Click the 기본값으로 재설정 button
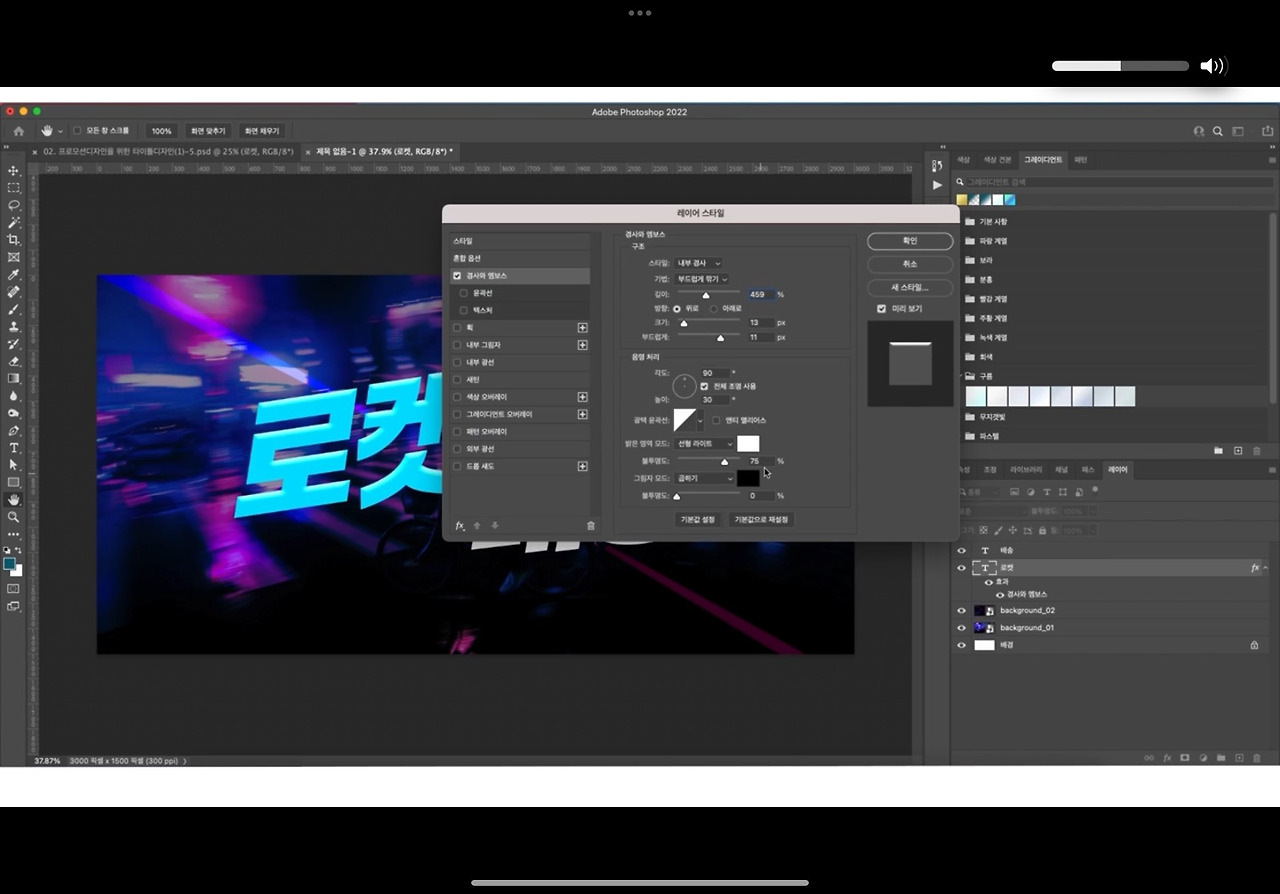This screenshot has height=894, width=1280. 761,520
